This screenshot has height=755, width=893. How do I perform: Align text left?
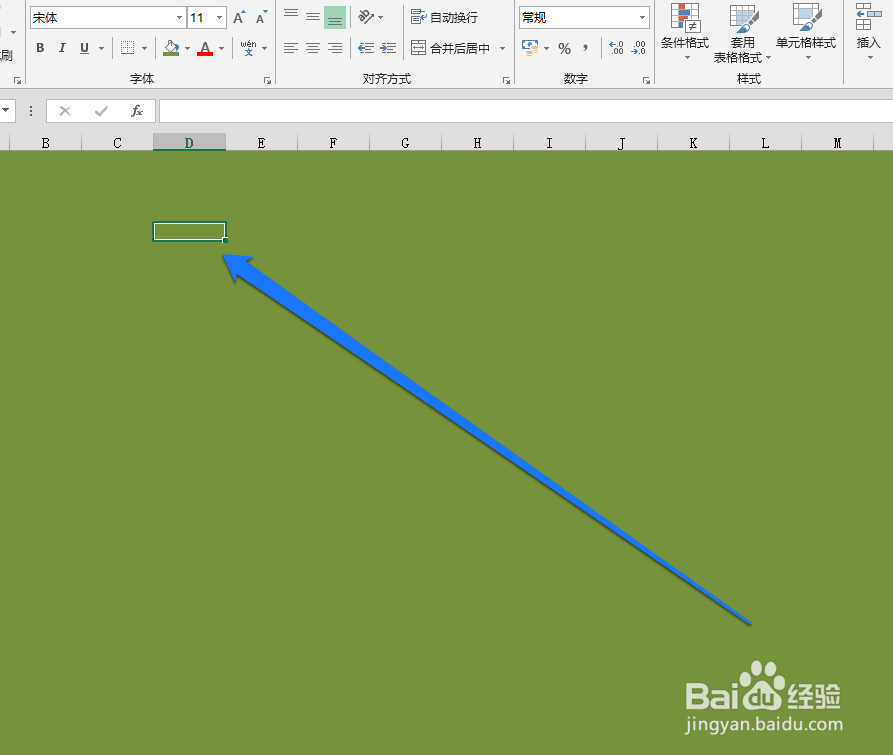291,48
